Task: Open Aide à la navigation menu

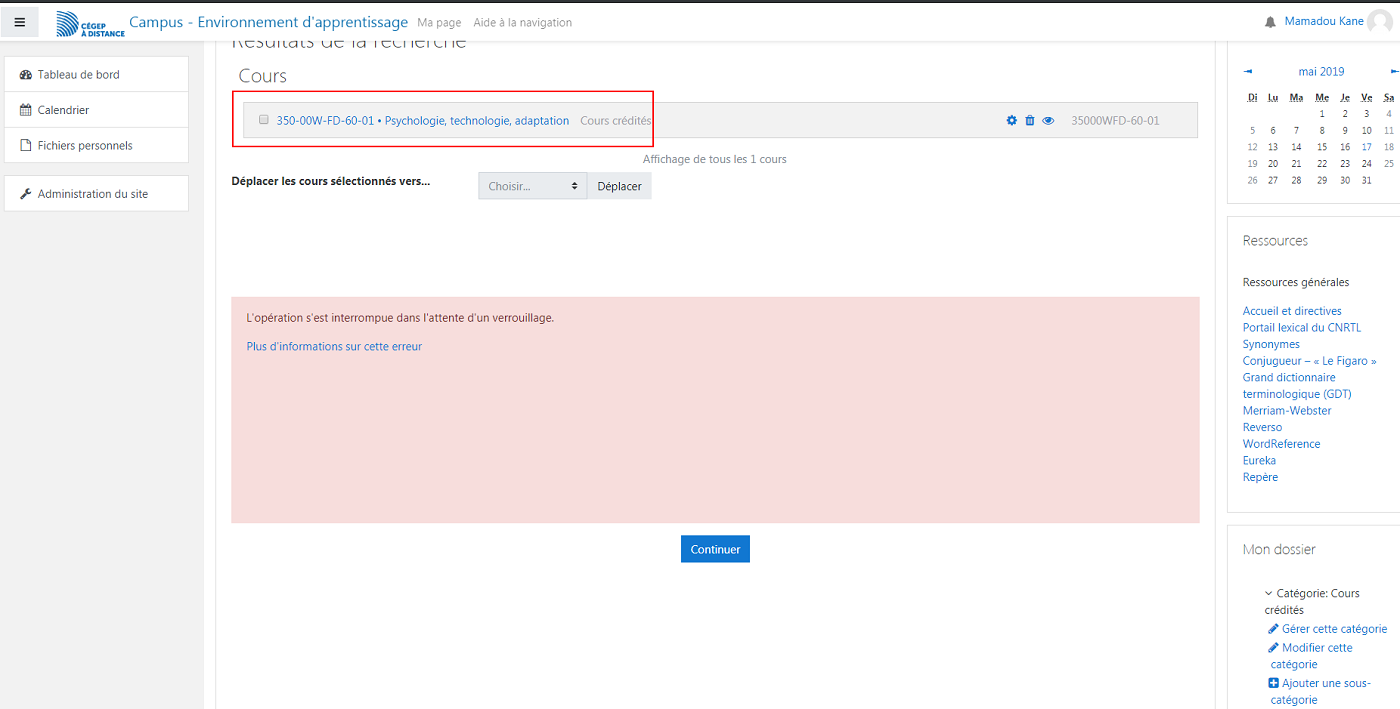Action: (x=522, y=23)
